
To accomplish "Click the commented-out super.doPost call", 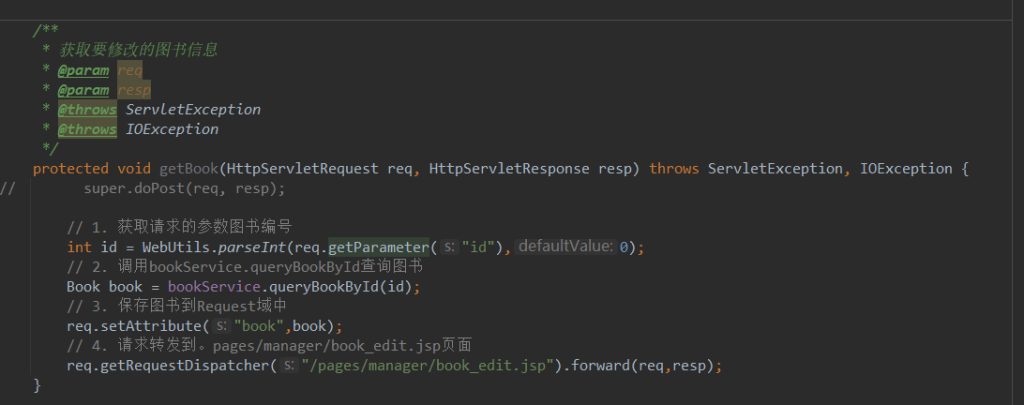I will pyautogui.click(x=184, y=188).
